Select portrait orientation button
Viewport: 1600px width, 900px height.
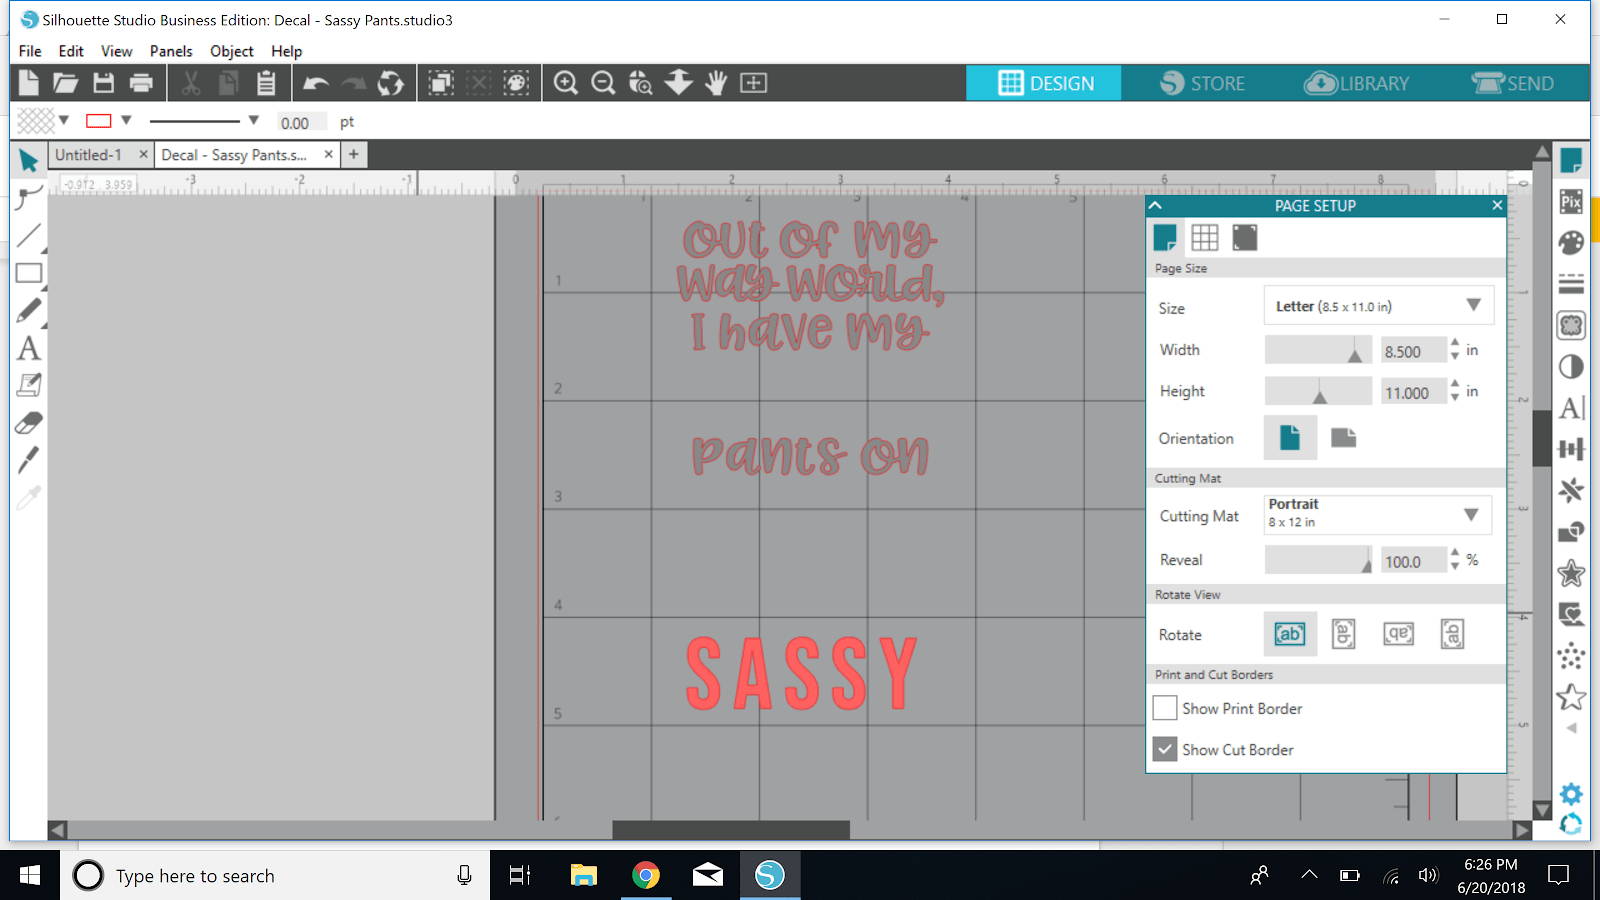[1290, 438]
